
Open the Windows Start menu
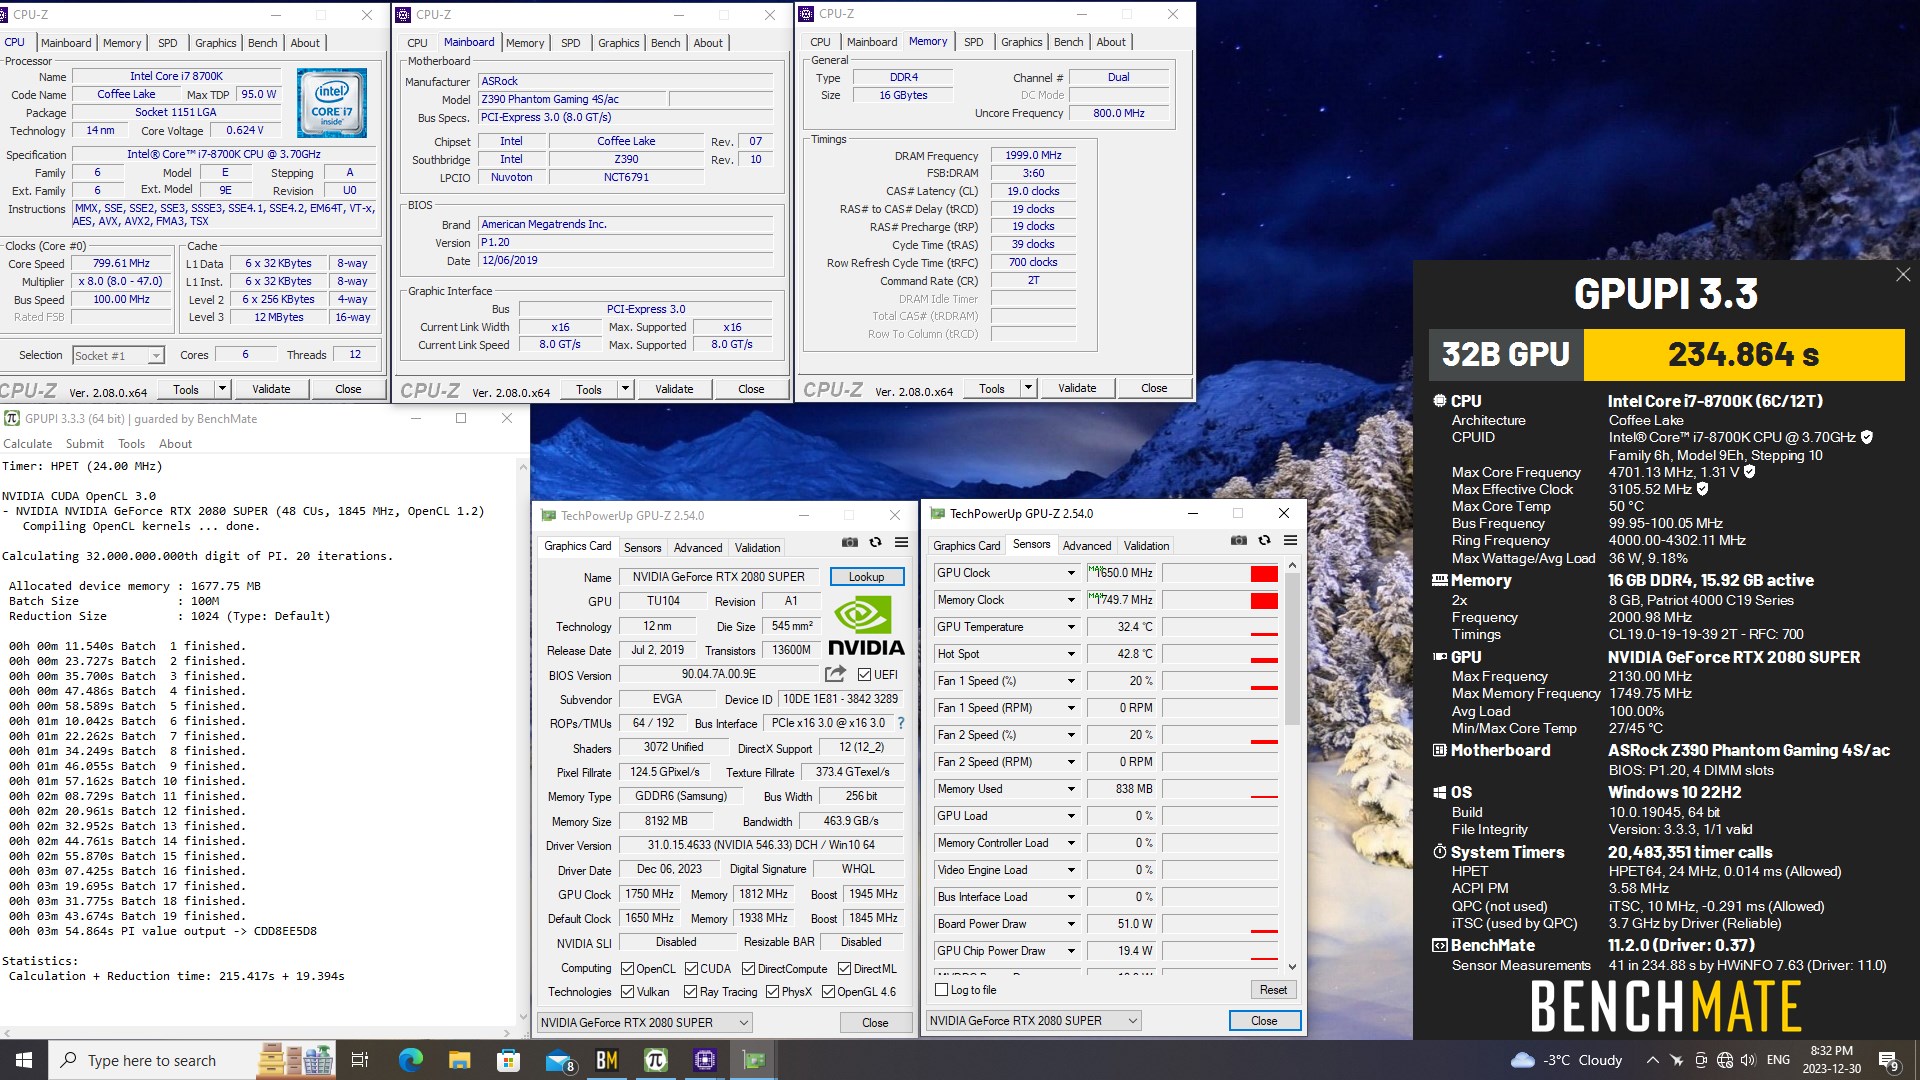[x=24, y=1060]
